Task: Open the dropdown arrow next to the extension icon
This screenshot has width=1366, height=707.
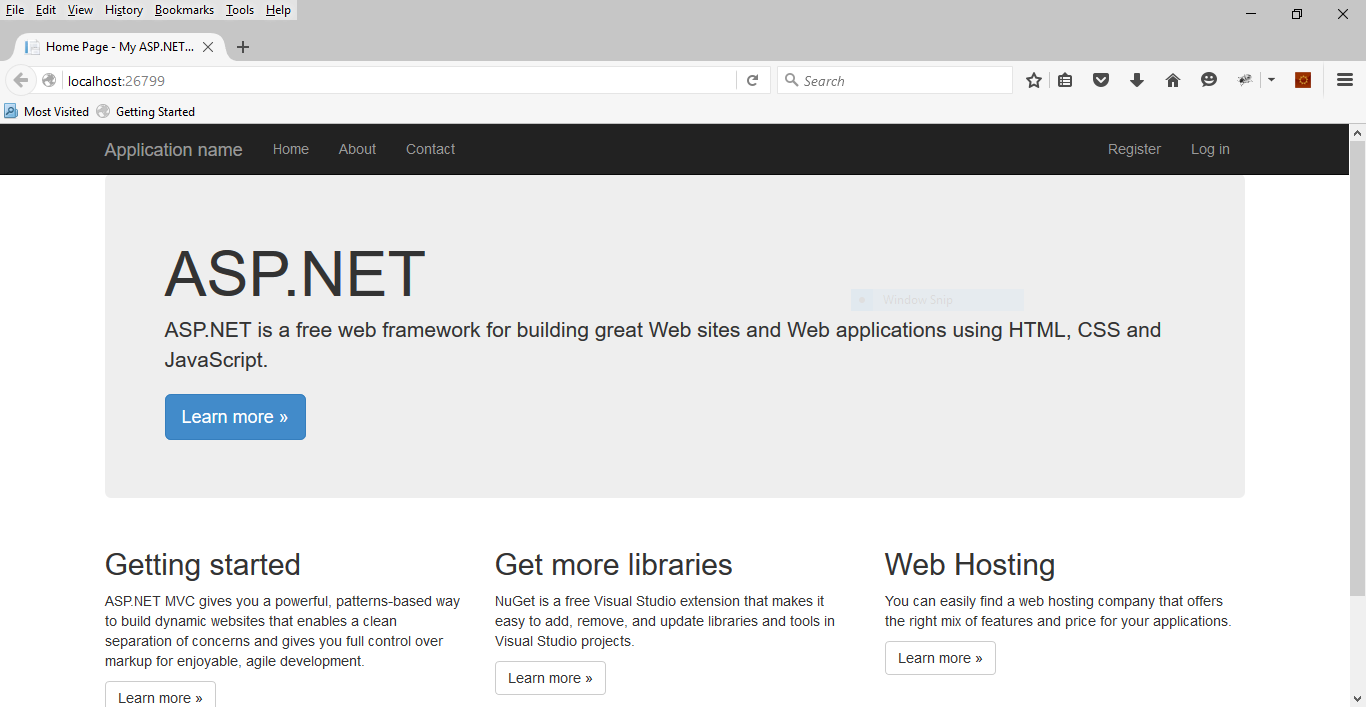Action: click(1271, 79)
